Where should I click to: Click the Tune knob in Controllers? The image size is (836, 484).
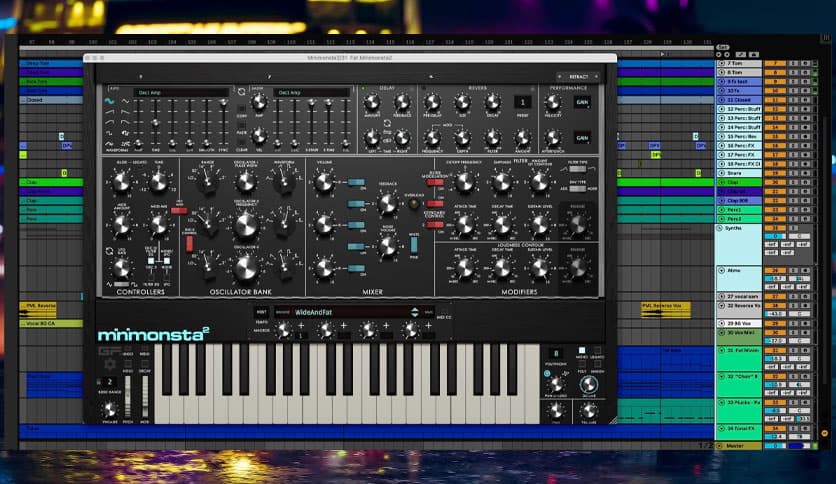158,182
